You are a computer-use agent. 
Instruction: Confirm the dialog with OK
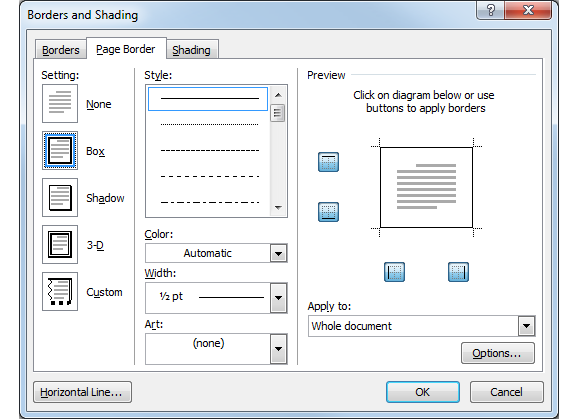(422, 392)
